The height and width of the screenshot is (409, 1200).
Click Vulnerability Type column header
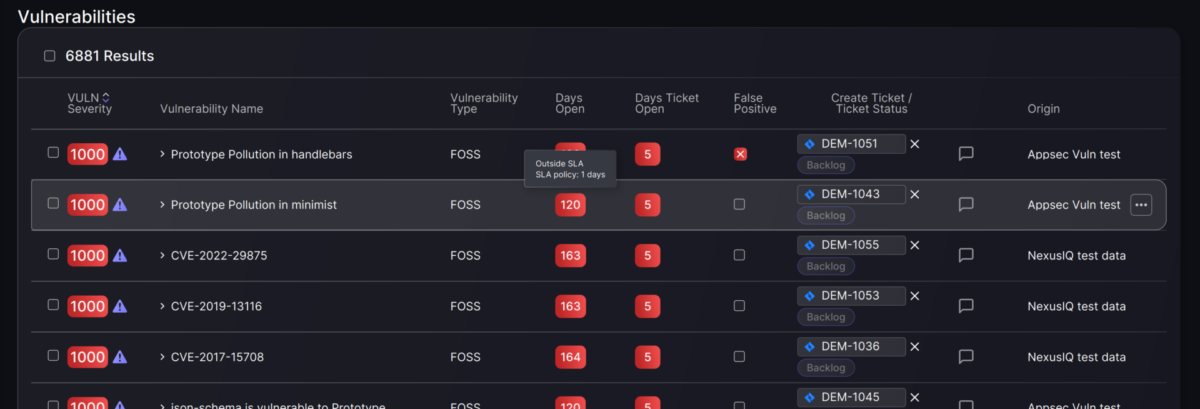coord(484,103)
